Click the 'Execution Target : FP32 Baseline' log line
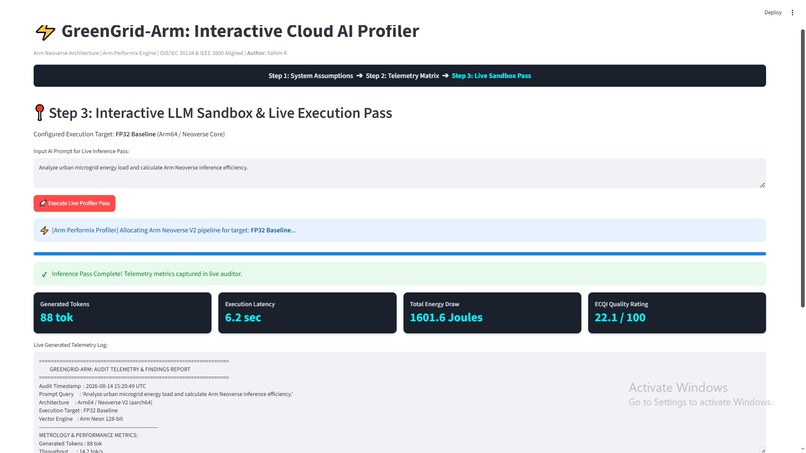 coord(78,411)
